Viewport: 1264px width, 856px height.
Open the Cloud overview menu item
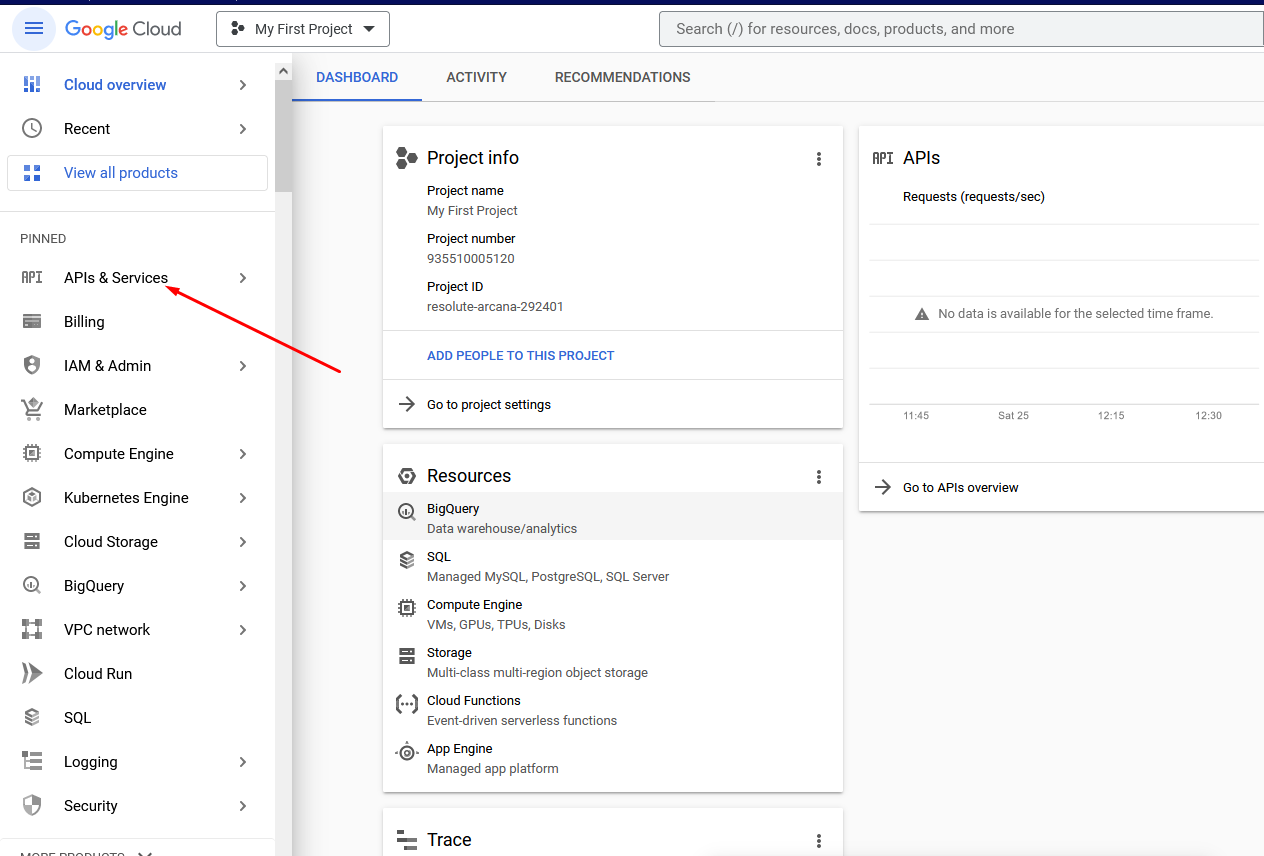[x=137, y=85]
